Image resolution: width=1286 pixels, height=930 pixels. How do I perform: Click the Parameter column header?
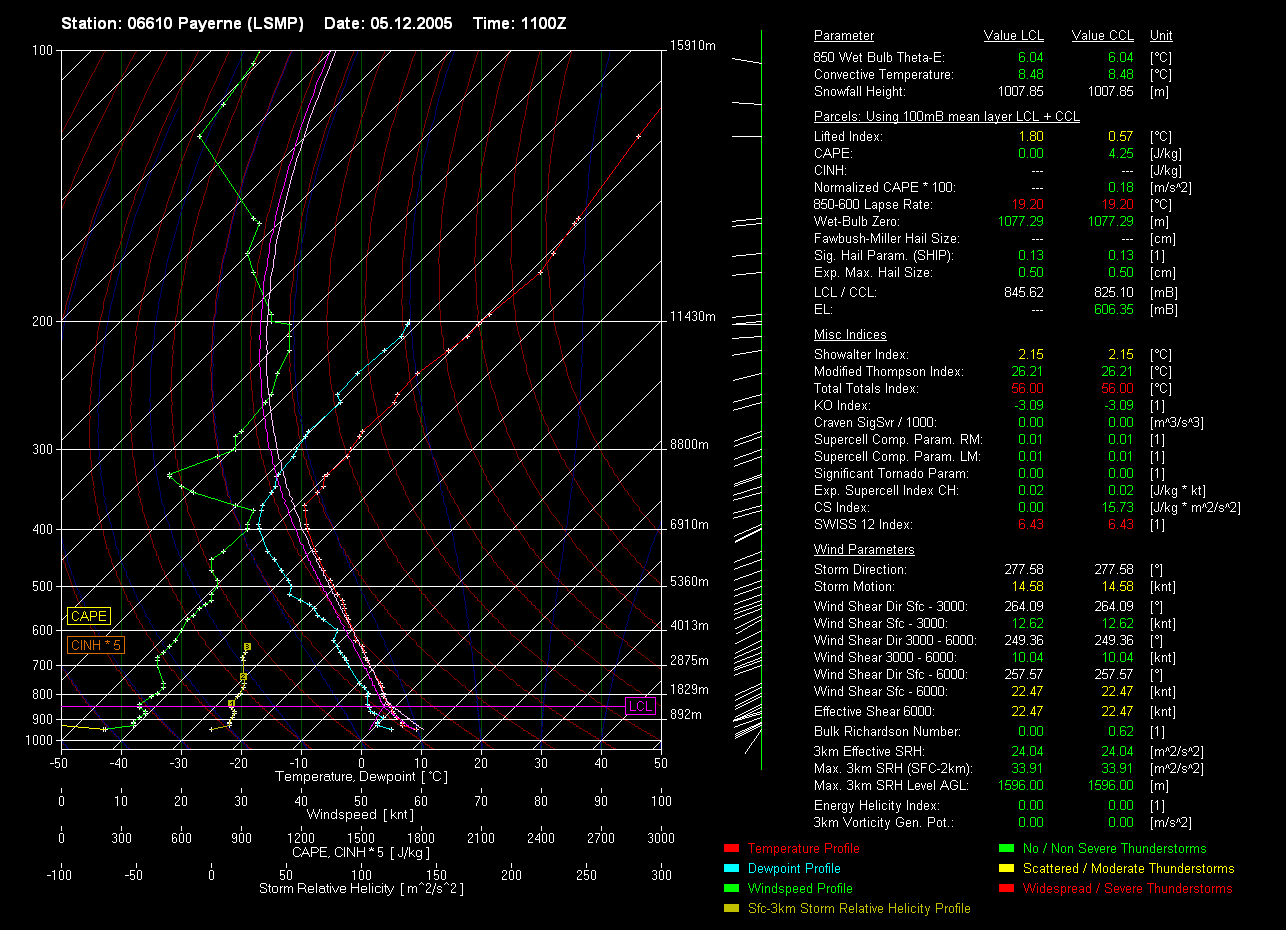pos(843,36)
